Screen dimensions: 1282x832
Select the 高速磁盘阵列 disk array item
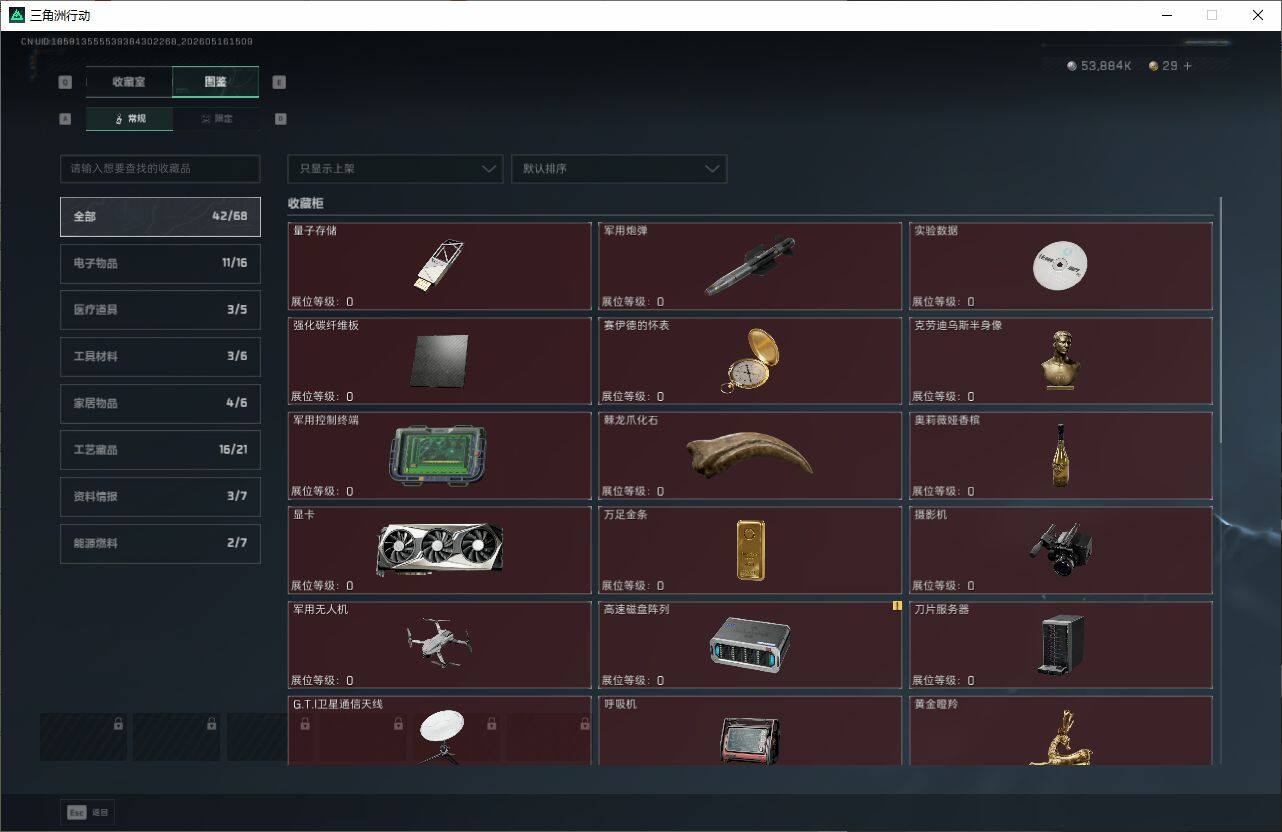(750, 645)
